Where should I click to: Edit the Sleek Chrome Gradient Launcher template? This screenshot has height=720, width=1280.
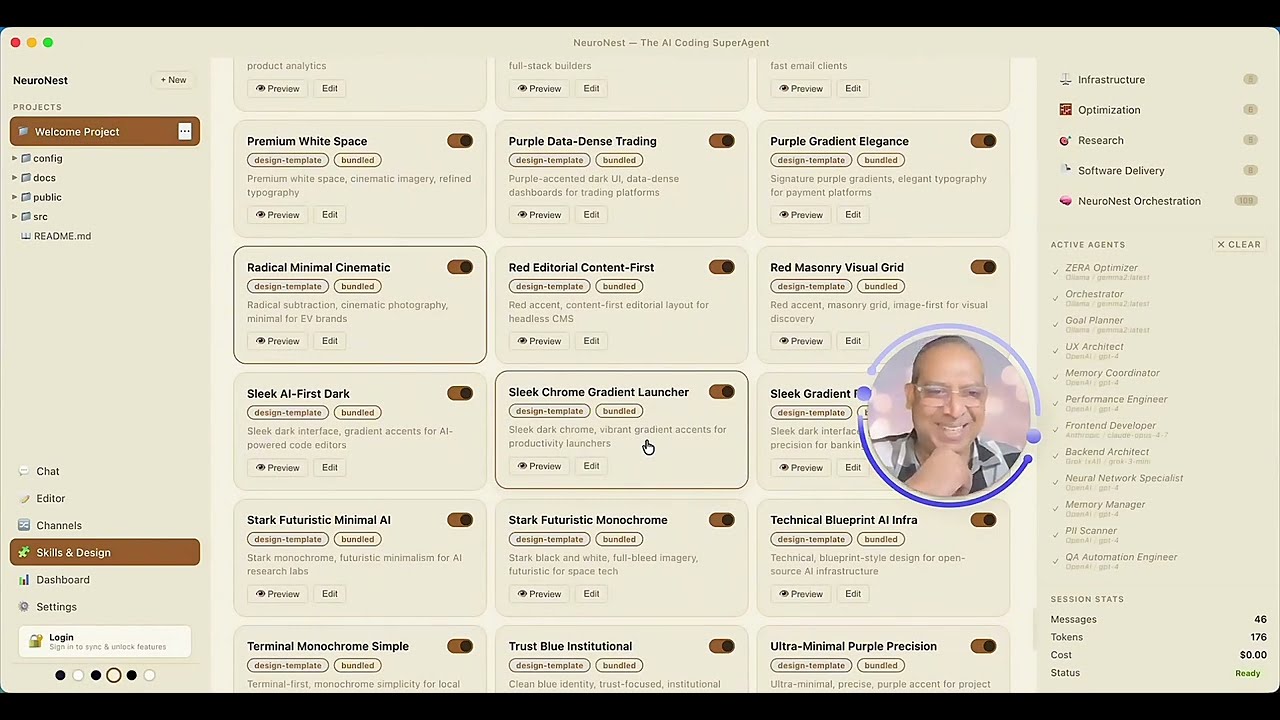(591, 466)
